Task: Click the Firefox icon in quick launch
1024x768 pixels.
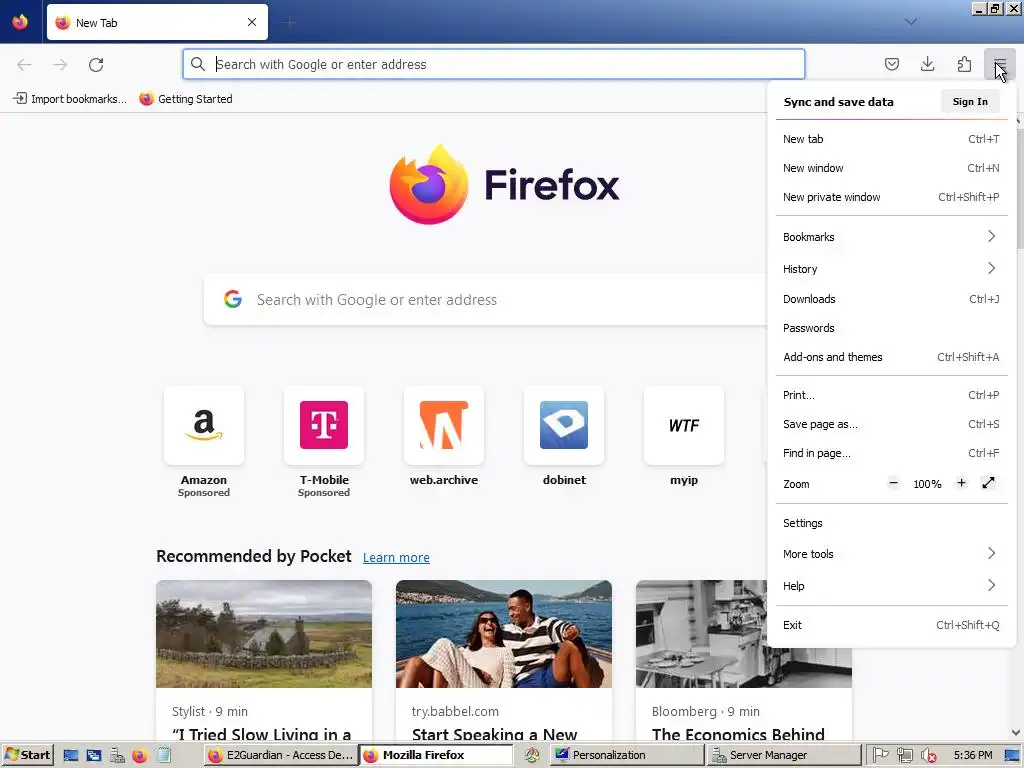Action: tap(140, 756)
